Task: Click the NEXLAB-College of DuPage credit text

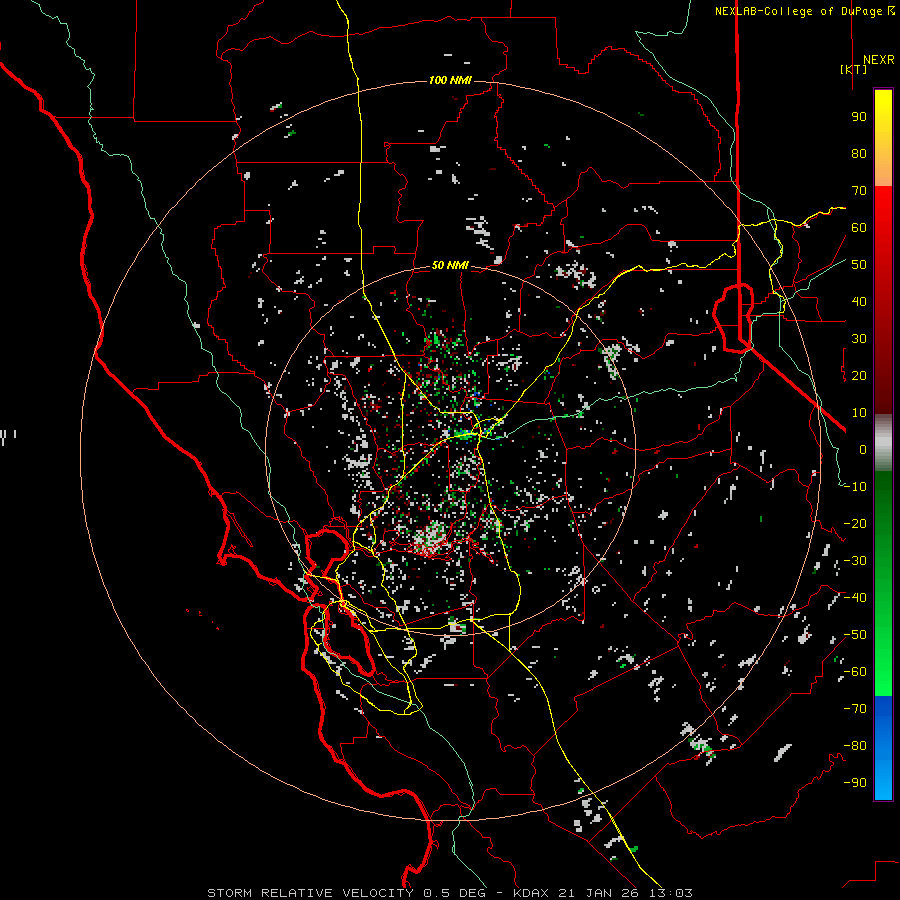Action: coord(804,11)
